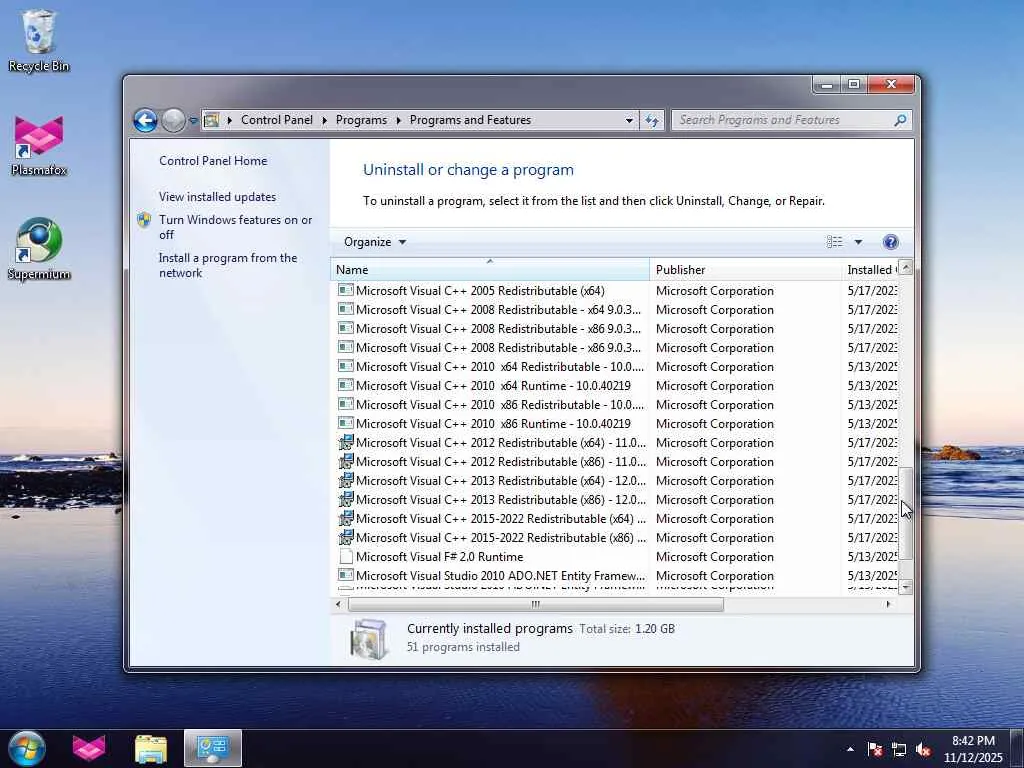Expand arrow after Programs breadcrumb
The image size is (1024, 768).
[x=398, y=120]
